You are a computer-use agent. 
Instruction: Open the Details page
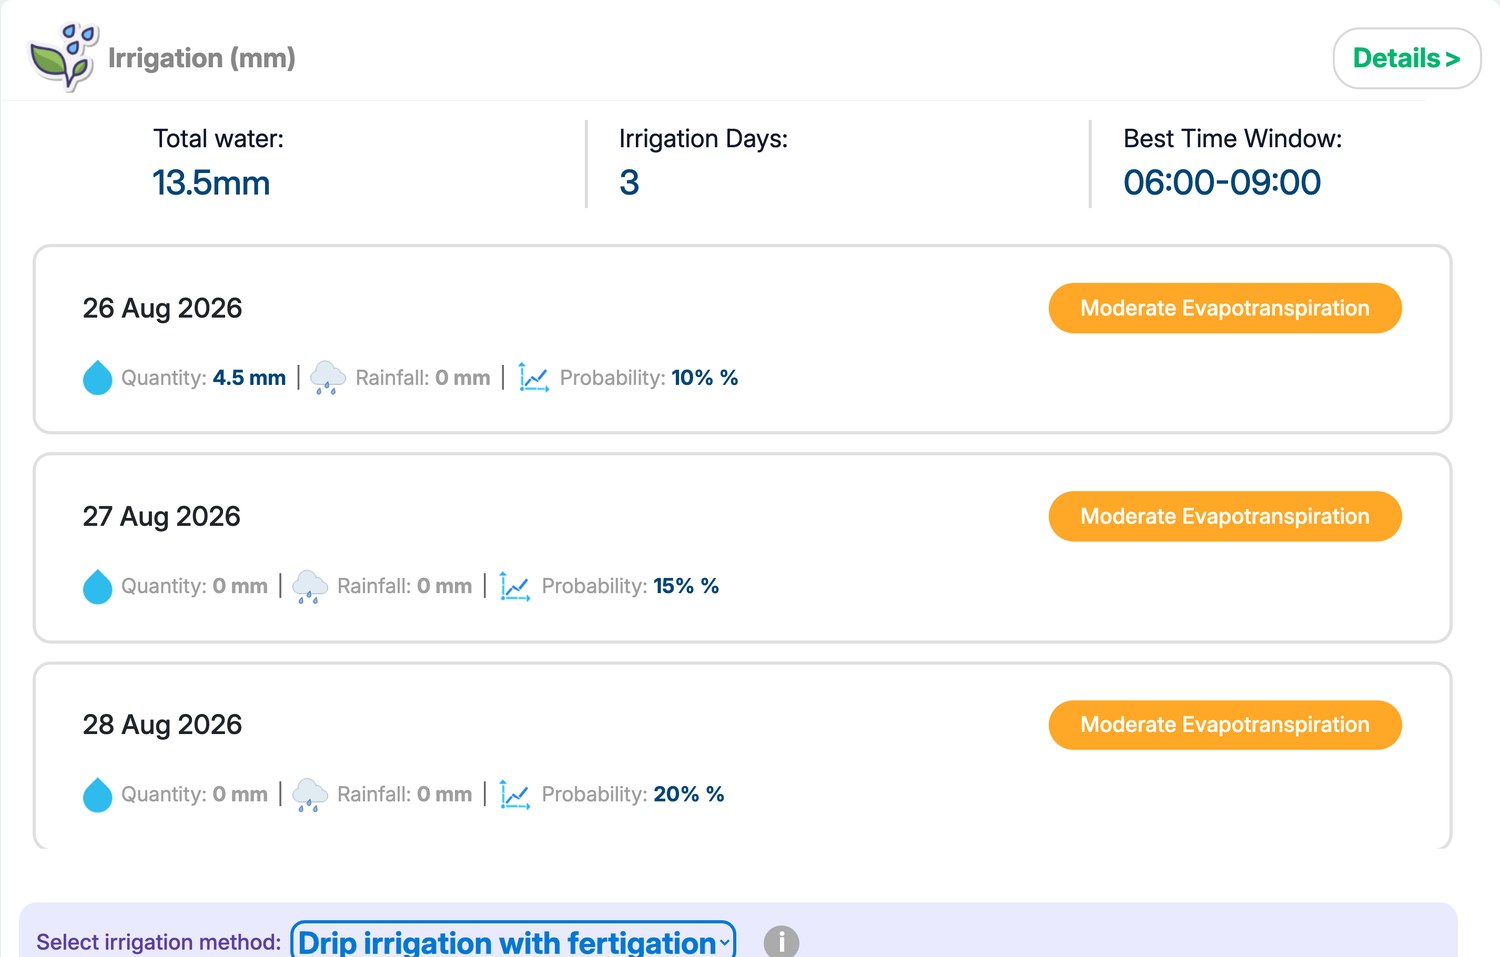pyautogui.click(x=1407, y=58)
